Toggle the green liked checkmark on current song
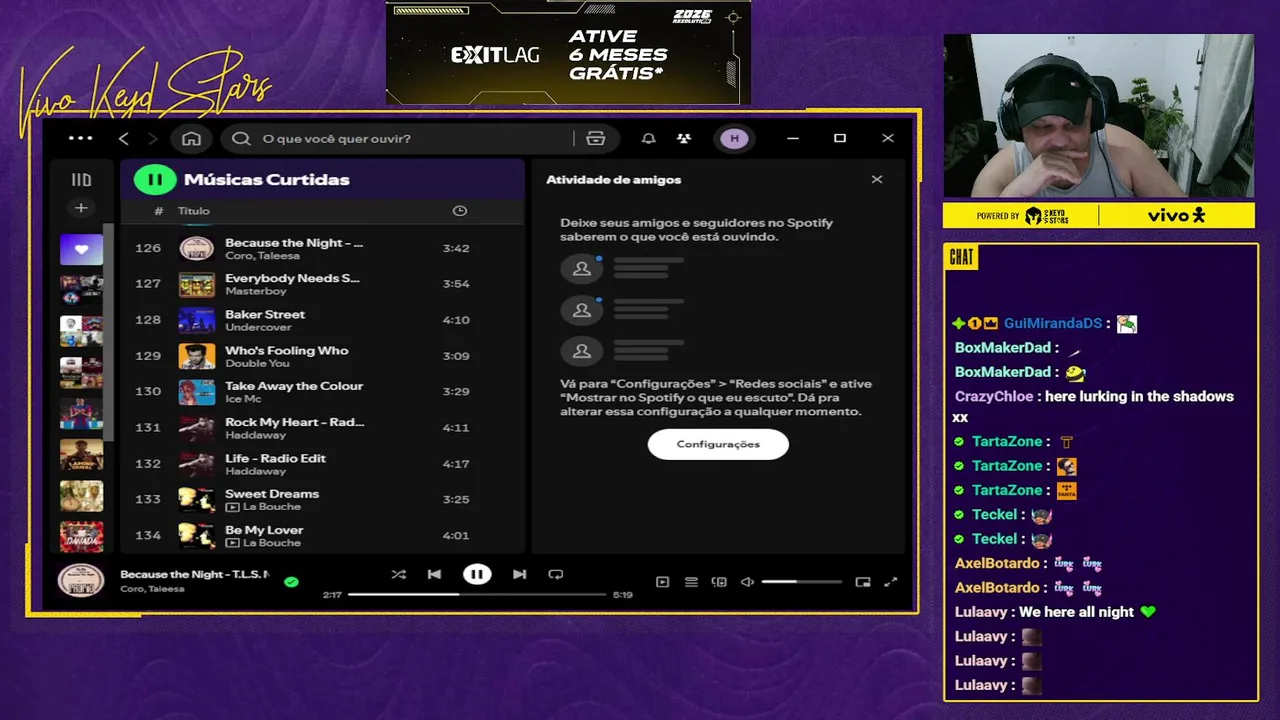The width and height of the screenshot is (1280, 720). [x=291, y=581]
